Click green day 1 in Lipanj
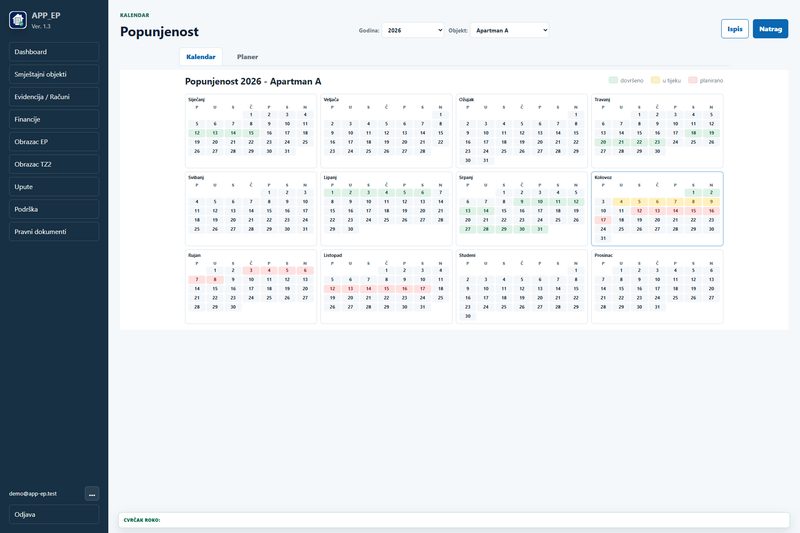800x533 pixels. pyautogui.click(x=332, y=193)
